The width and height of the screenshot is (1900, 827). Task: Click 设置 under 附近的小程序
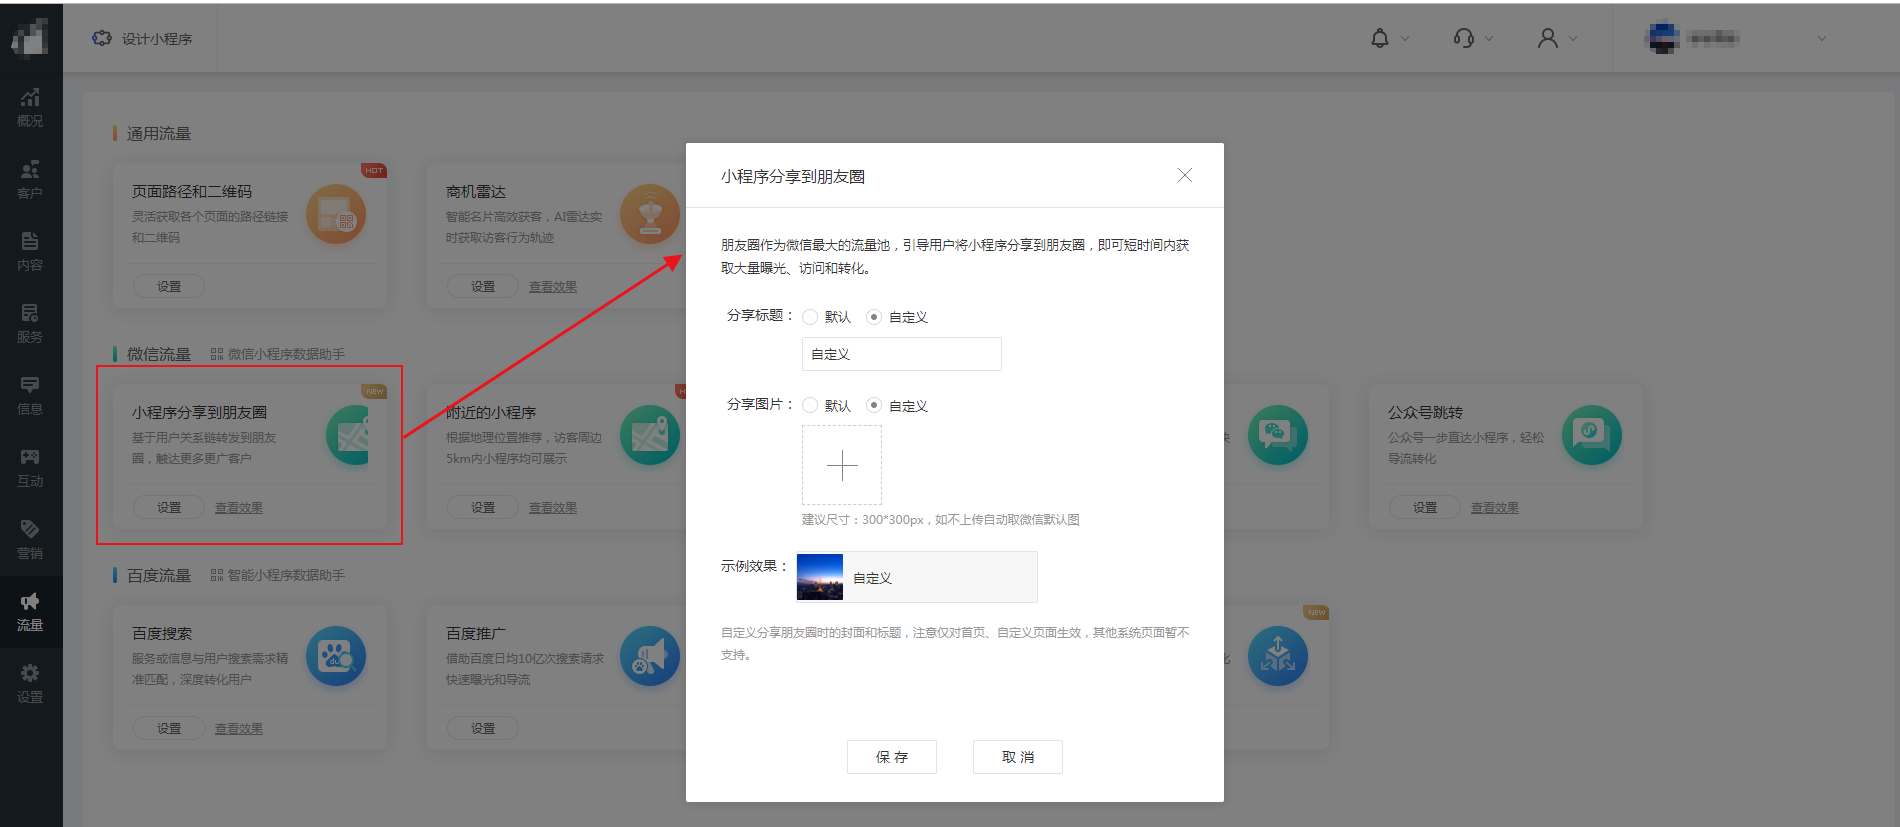[x=483, y=508]
